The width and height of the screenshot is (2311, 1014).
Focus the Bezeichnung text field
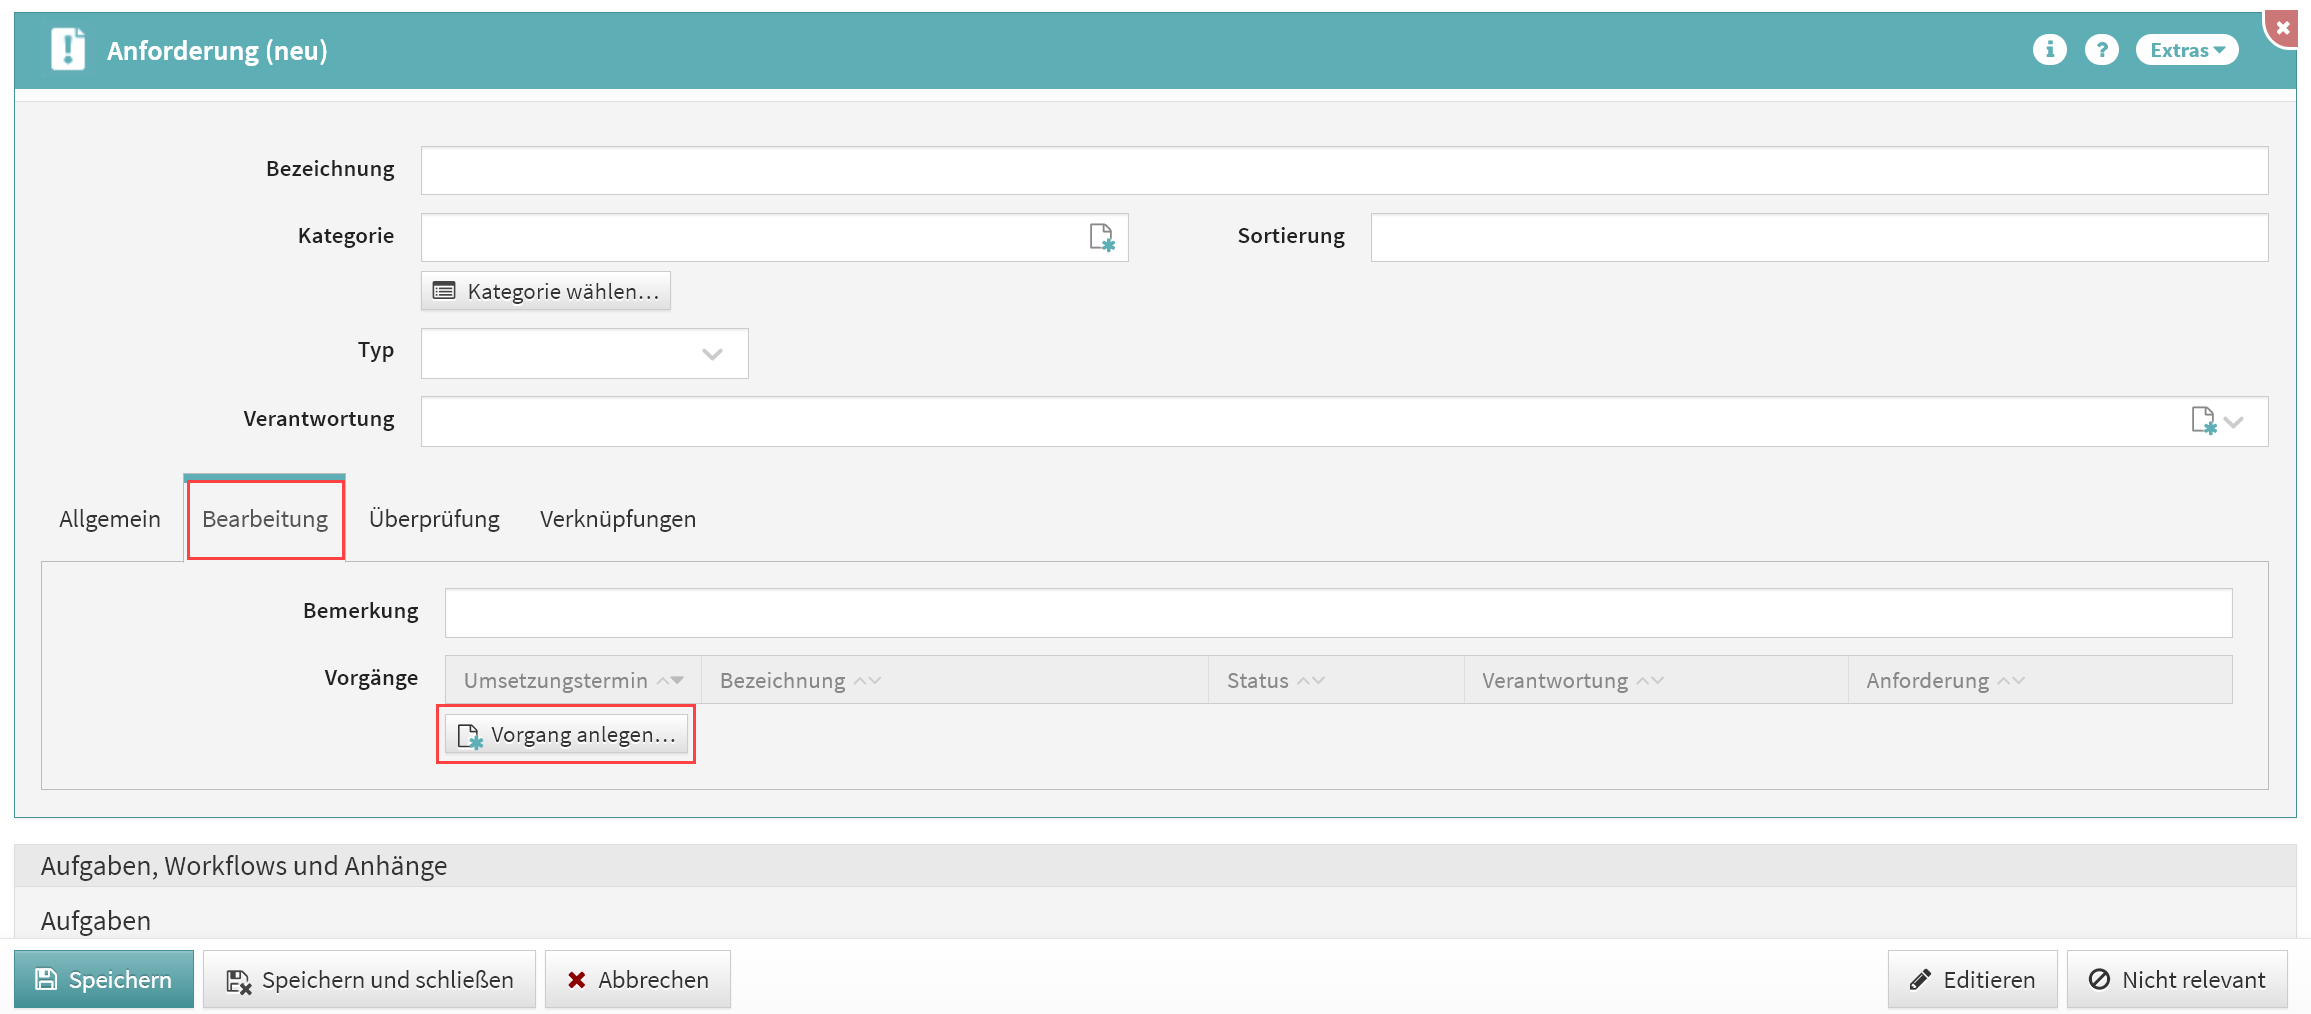[1343, 171]
